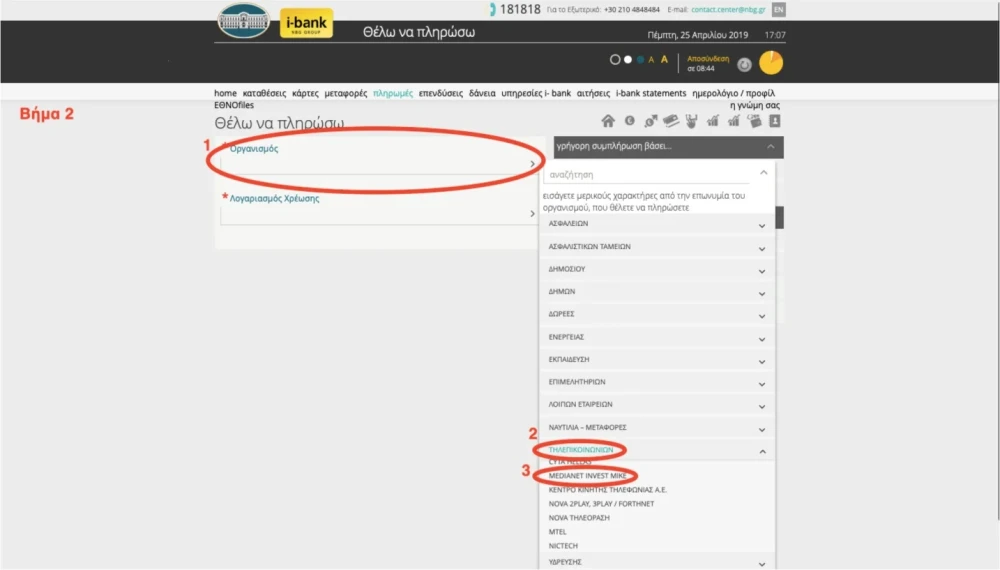Select the large A font size
The width and height of the screenshot is (1000, 570).
click(665, 59)
